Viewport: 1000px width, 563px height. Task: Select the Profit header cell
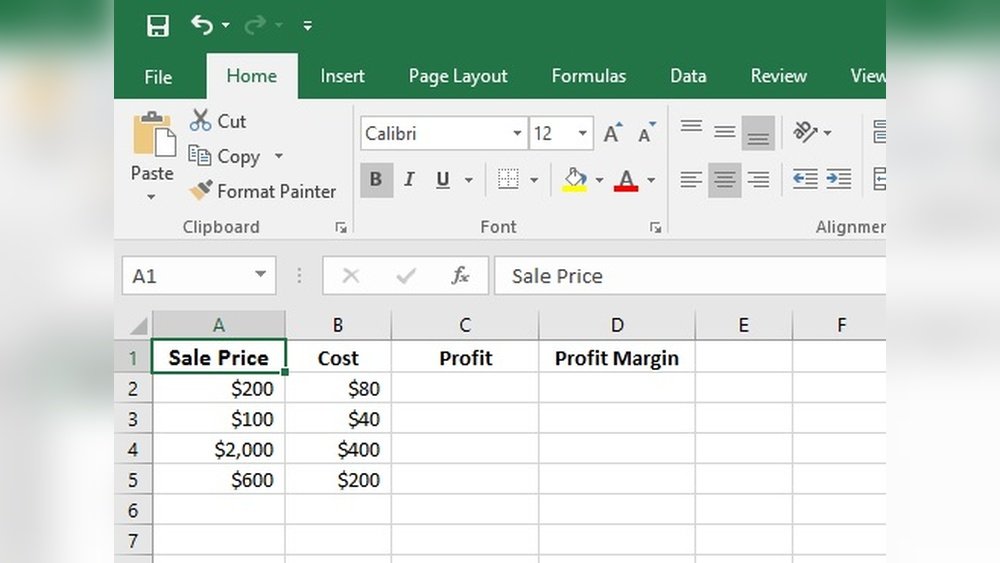(x=465, y=358)
